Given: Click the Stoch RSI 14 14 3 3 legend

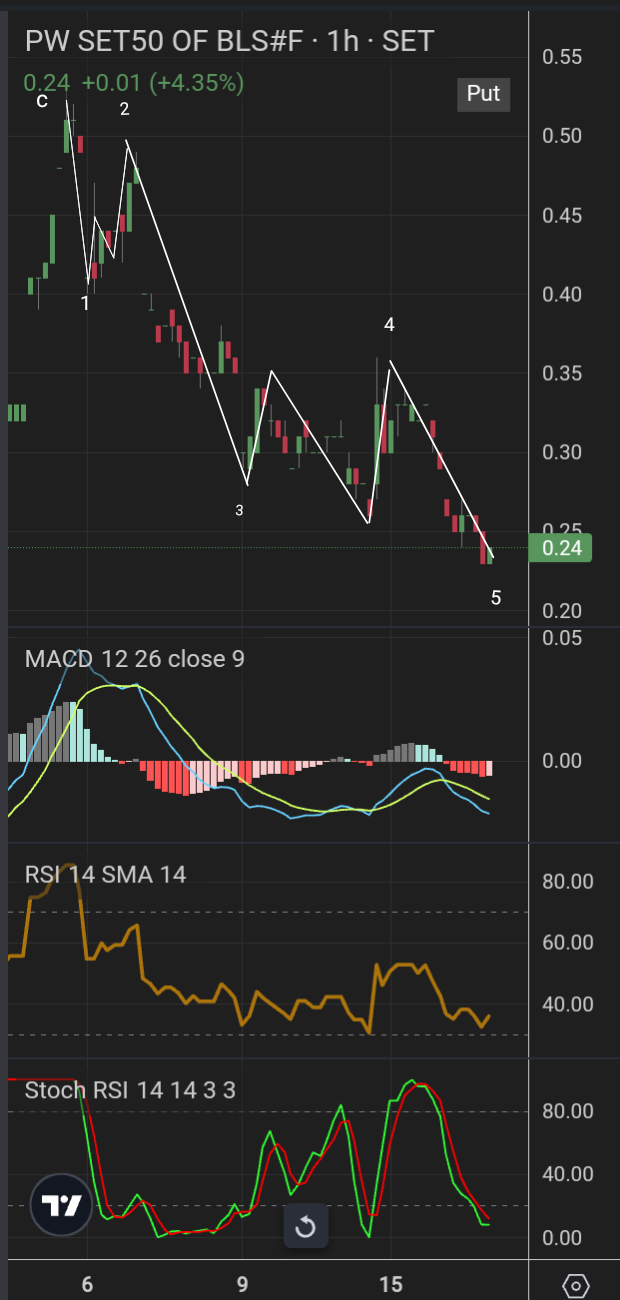Looking at the screenshot, I should [130, 1089].
